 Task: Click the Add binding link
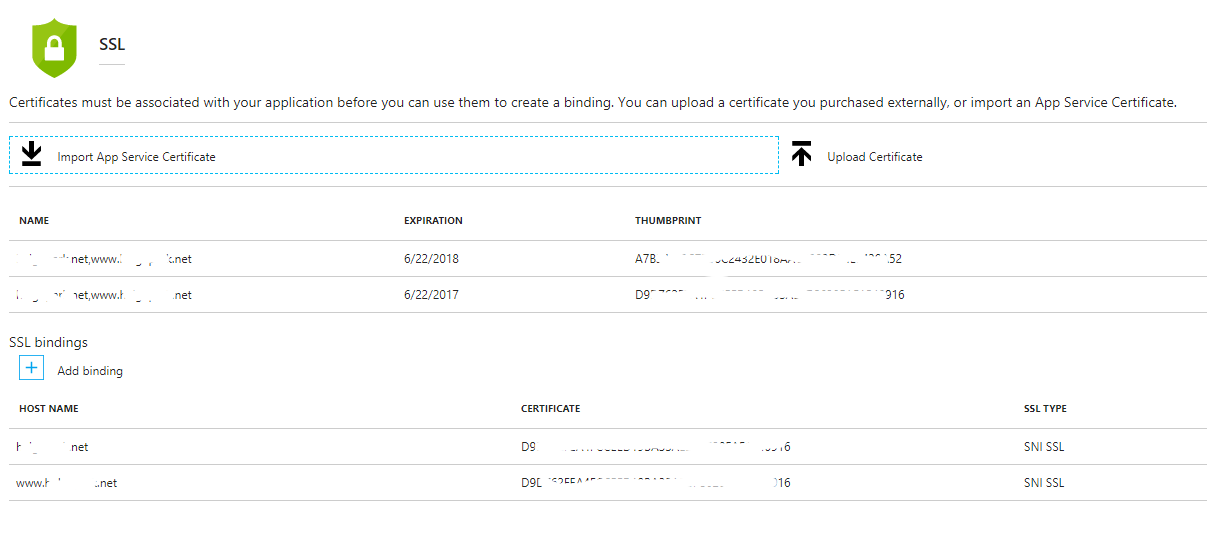(x=90, y=371)
